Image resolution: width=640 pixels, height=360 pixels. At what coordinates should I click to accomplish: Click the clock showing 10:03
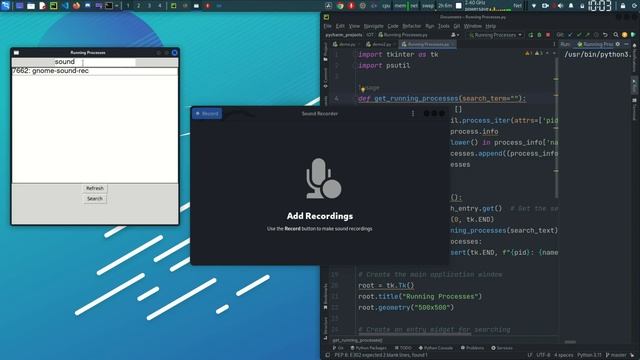click(x=600, y=6)
